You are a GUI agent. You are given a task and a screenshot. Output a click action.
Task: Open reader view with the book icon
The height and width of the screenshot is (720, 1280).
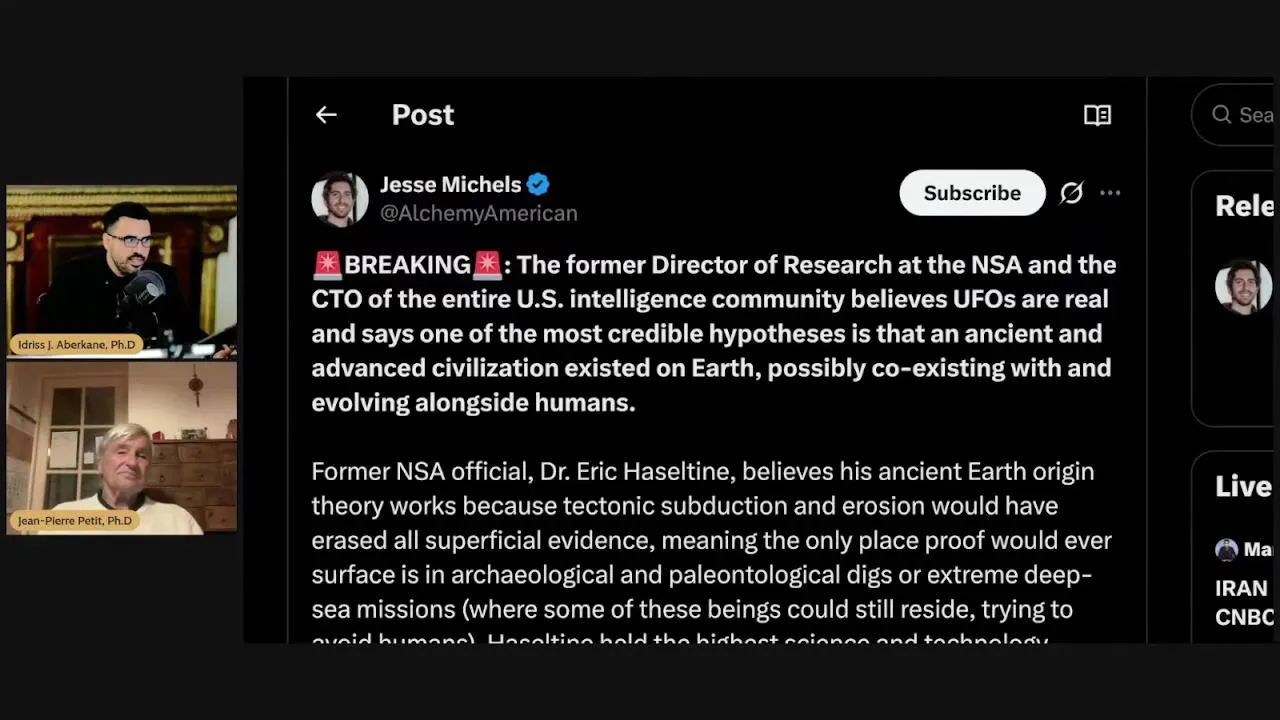(x=1097, y=115)
